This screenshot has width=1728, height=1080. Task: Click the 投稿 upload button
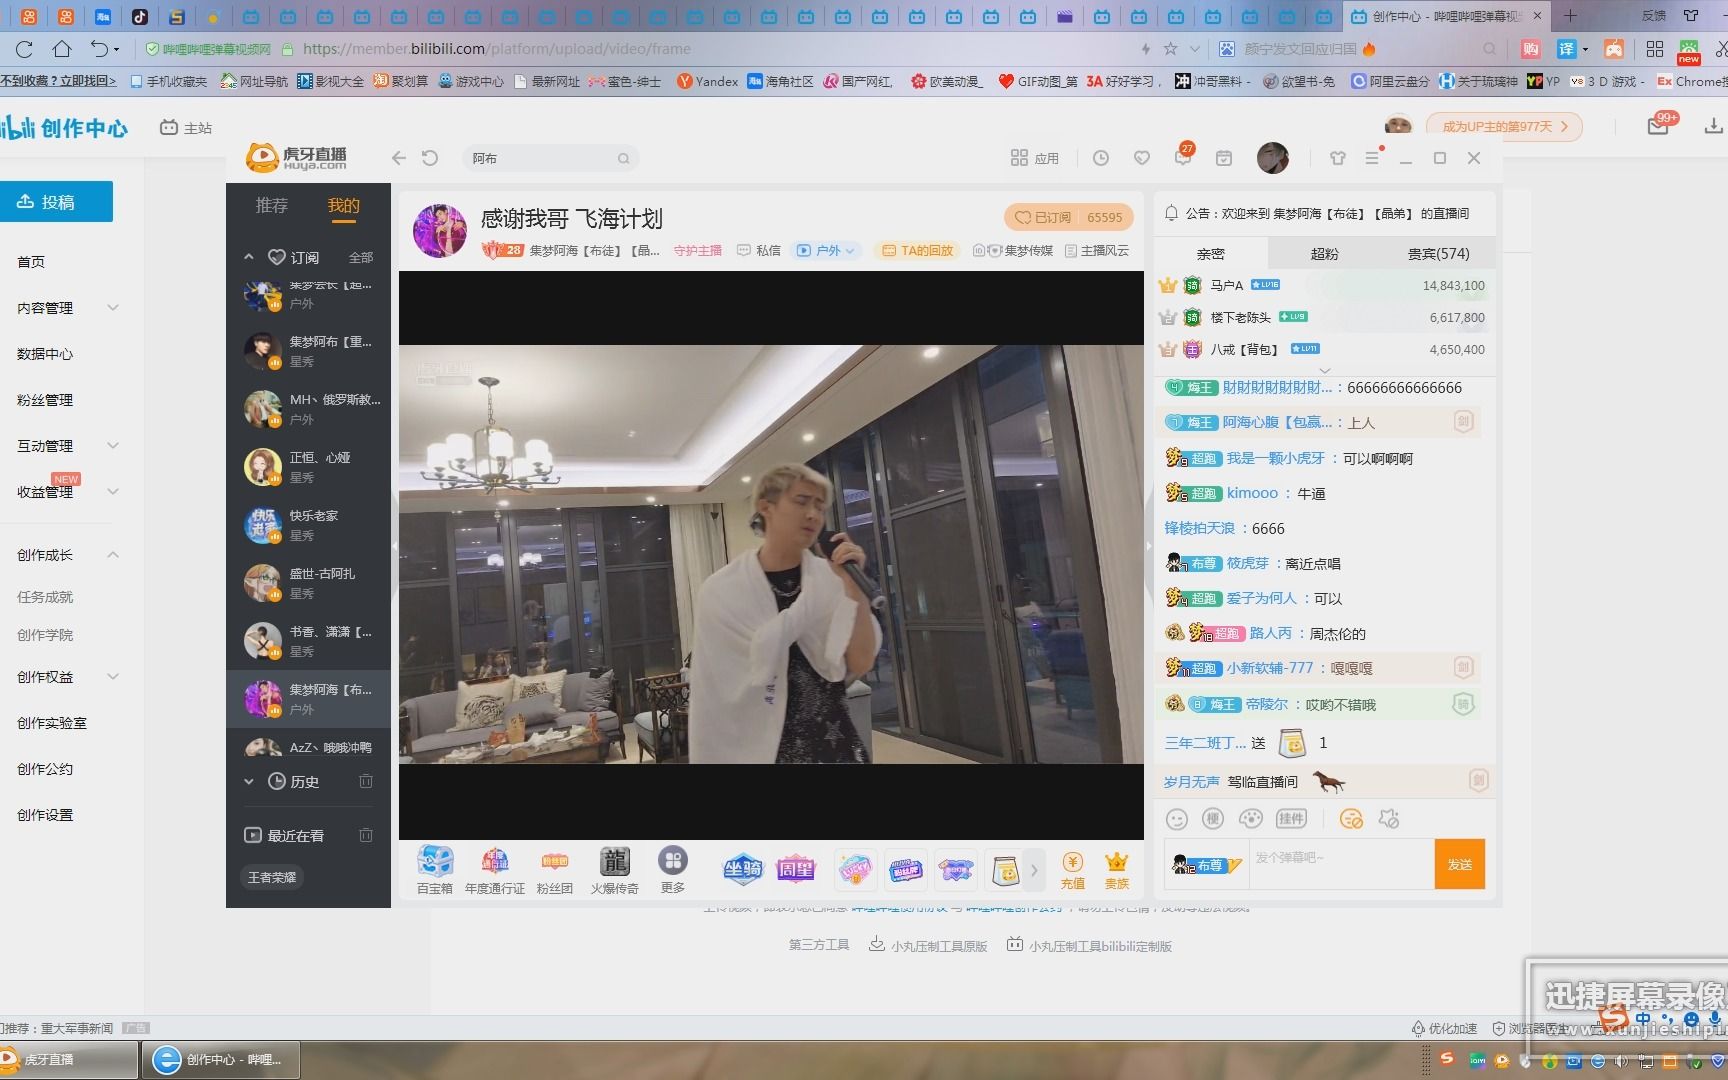[56, 202]
